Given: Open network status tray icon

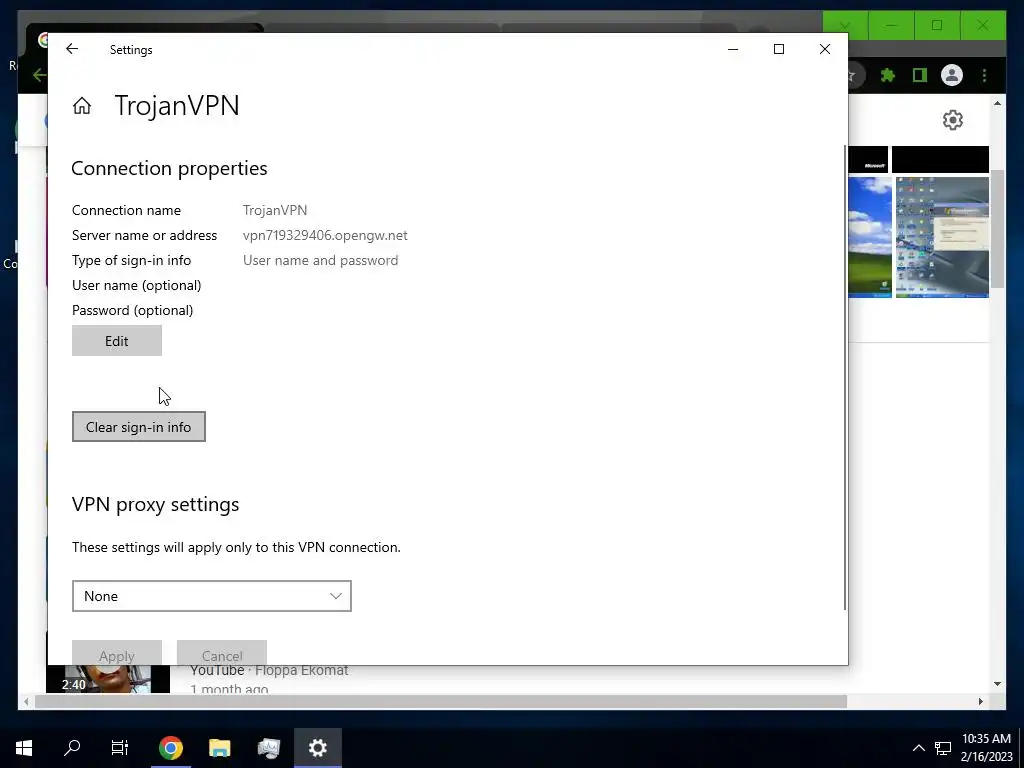Looking at the screenshot, I should pyautogui.click(x=943, y=748).
